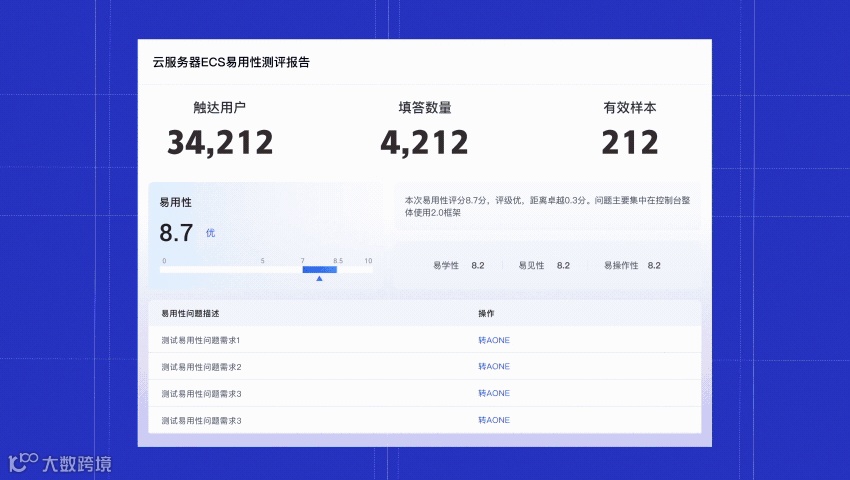Click the 有效样本 label
This screenshot has height=480, width=850.
(630, 107)
